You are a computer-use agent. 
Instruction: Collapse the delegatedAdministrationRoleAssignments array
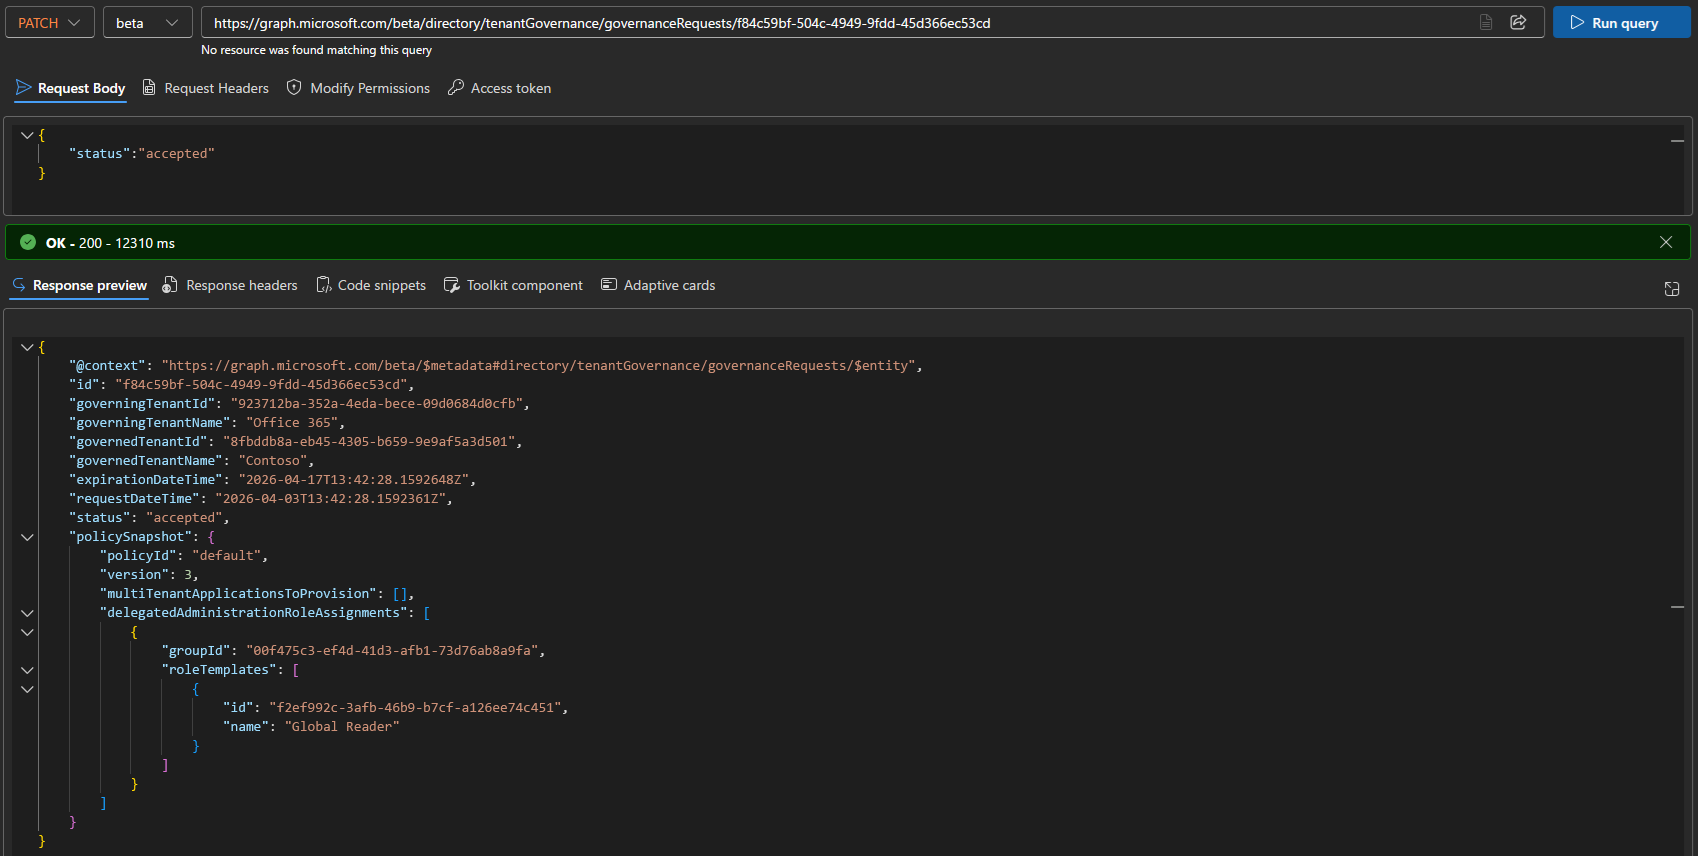[27, 613]
